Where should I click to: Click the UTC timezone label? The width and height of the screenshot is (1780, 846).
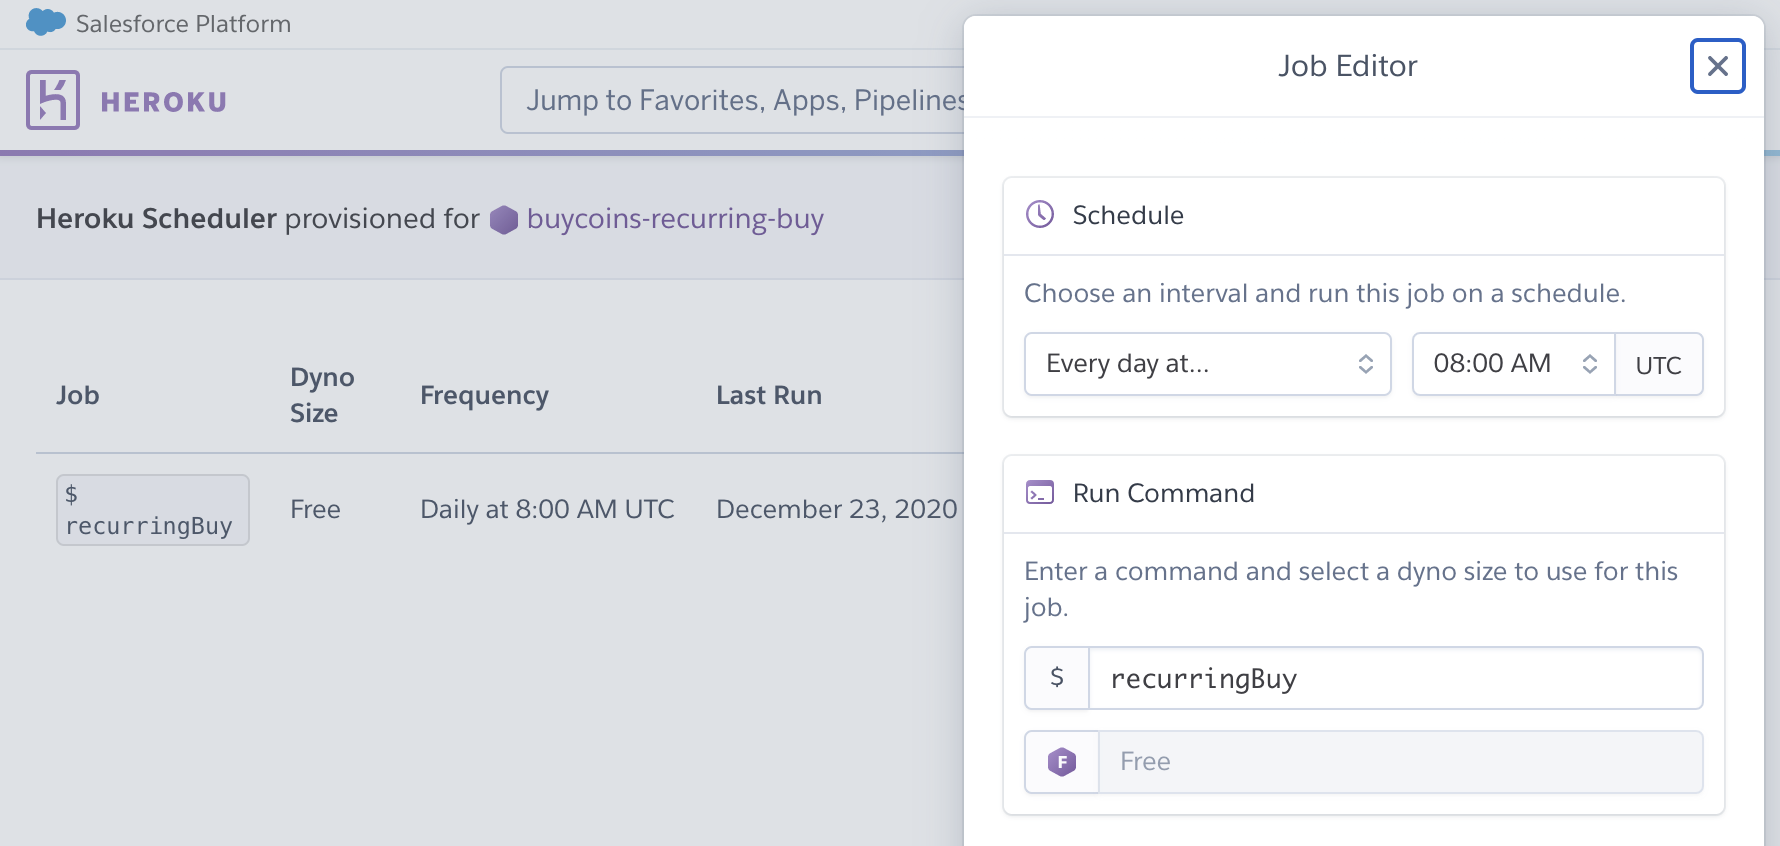point(1658,365)
